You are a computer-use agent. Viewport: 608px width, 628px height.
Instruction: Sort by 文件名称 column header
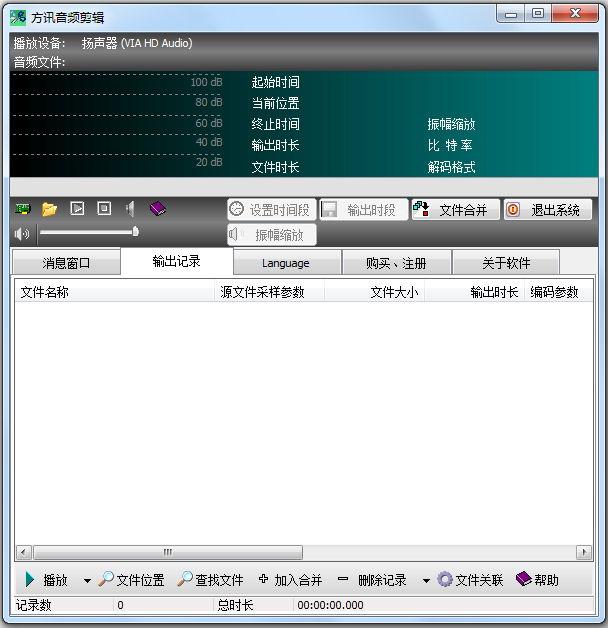coord(115,292)
